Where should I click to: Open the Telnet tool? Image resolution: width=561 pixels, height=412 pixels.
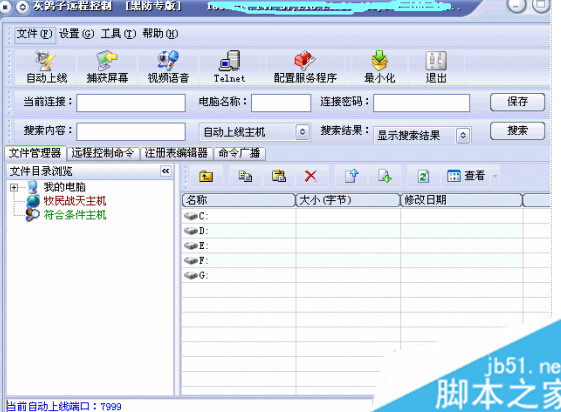pyautogui.click(x=229, y=67)
